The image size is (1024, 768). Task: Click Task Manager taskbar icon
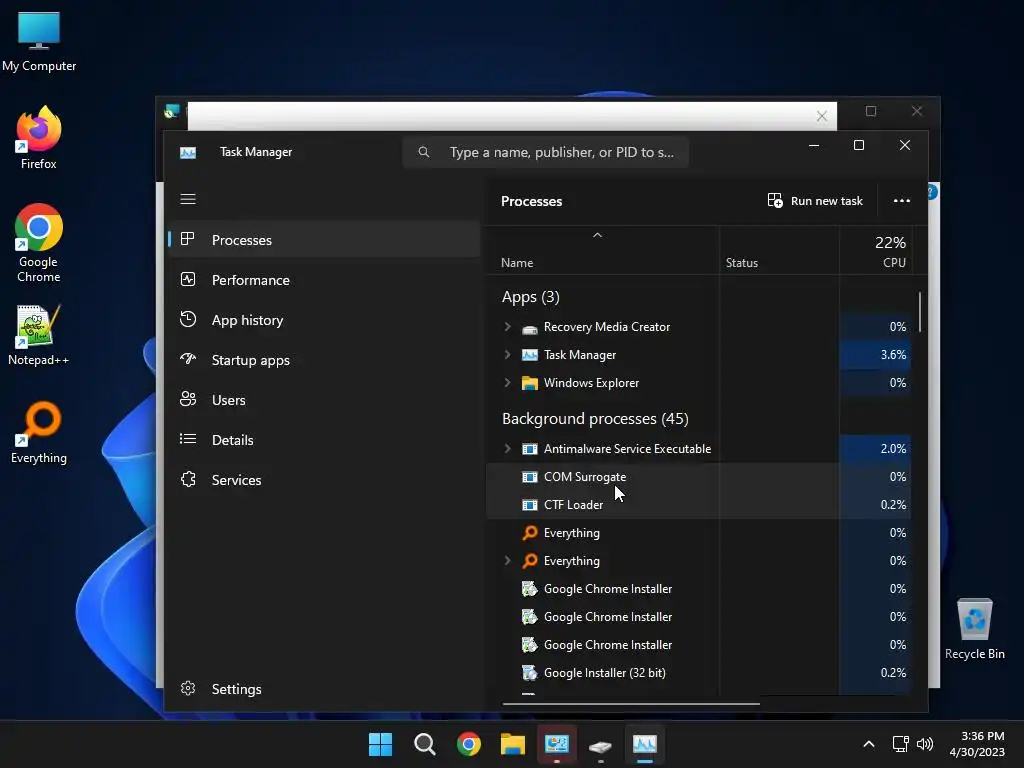tap(645, 744)
